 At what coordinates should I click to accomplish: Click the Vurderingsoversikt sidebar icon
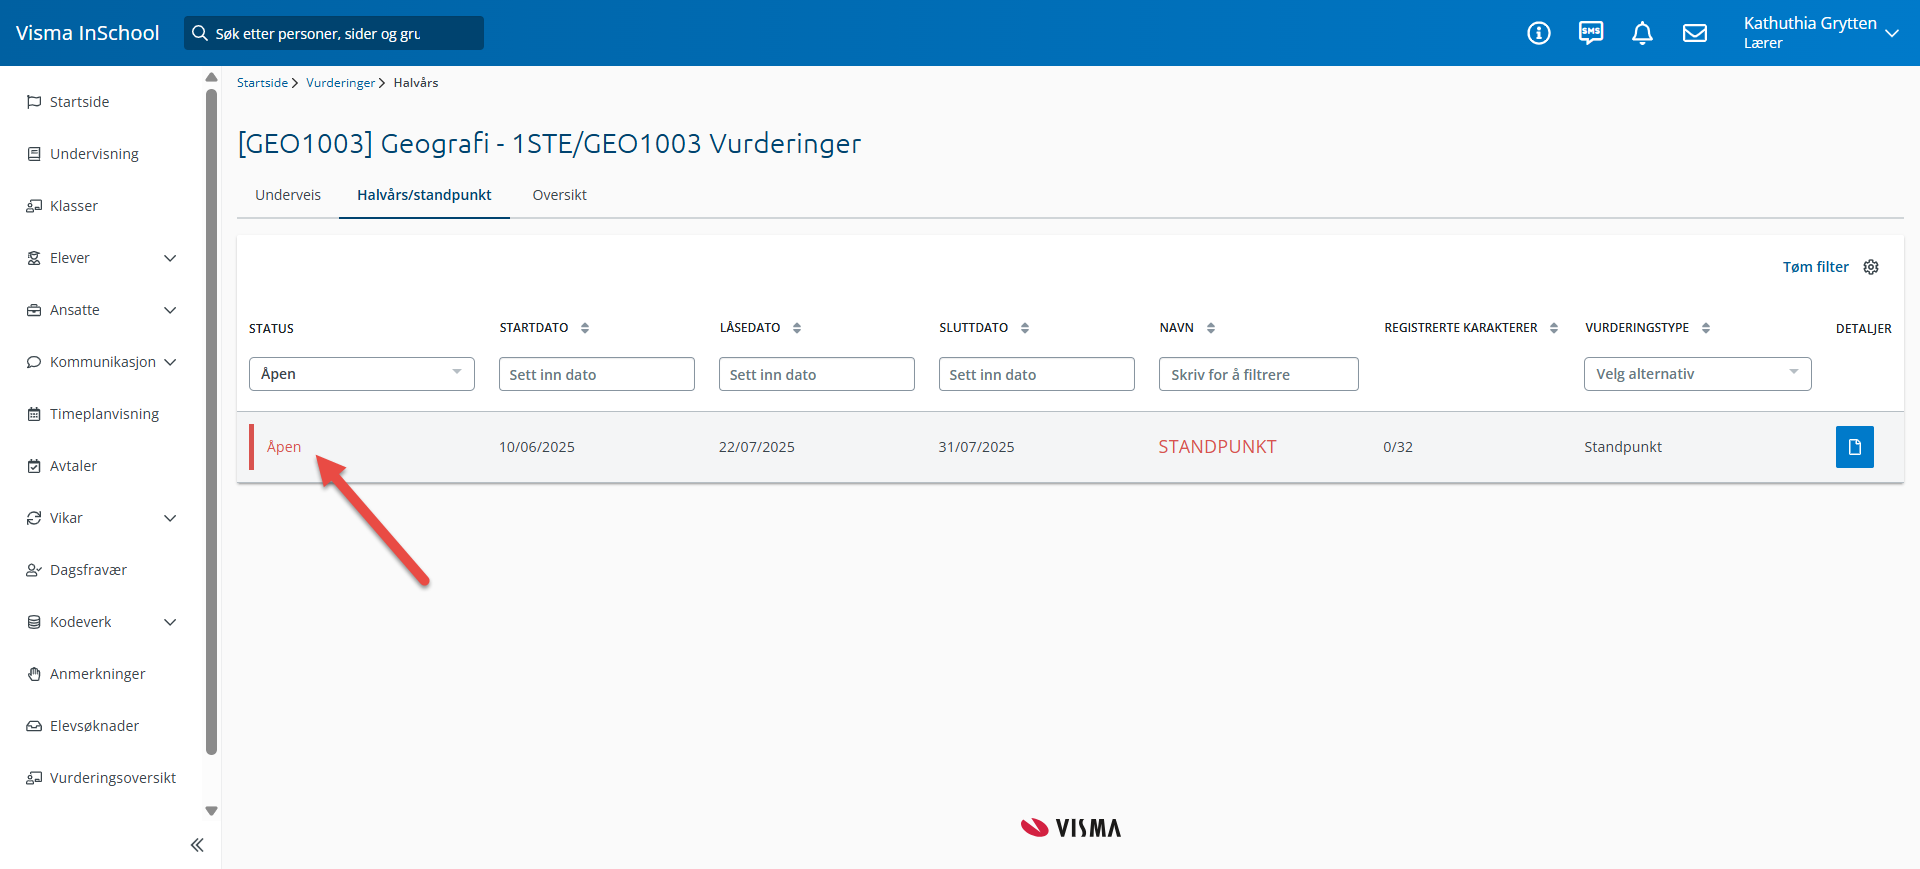[34, 778]
